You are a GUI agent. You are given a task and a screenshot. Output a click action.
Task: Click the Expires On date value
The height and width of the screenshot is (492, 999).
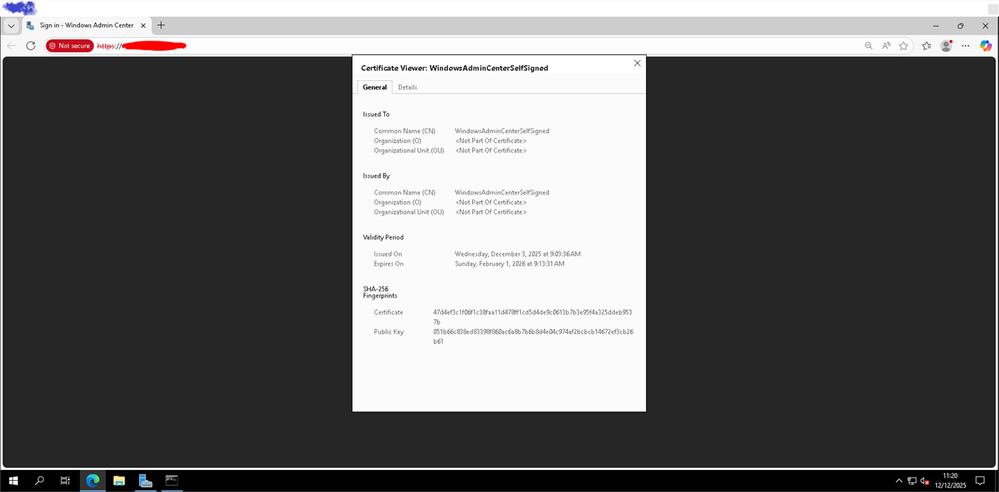(509, 263)
